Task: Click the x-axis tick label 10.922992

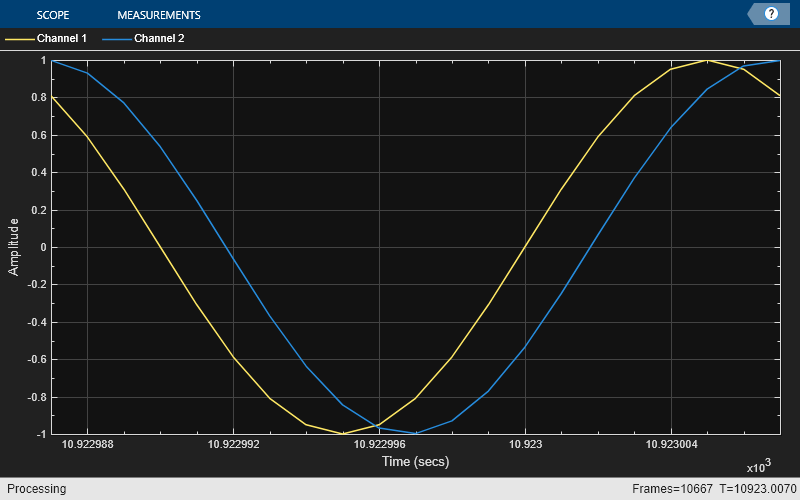Action: (x=234, y=444)
